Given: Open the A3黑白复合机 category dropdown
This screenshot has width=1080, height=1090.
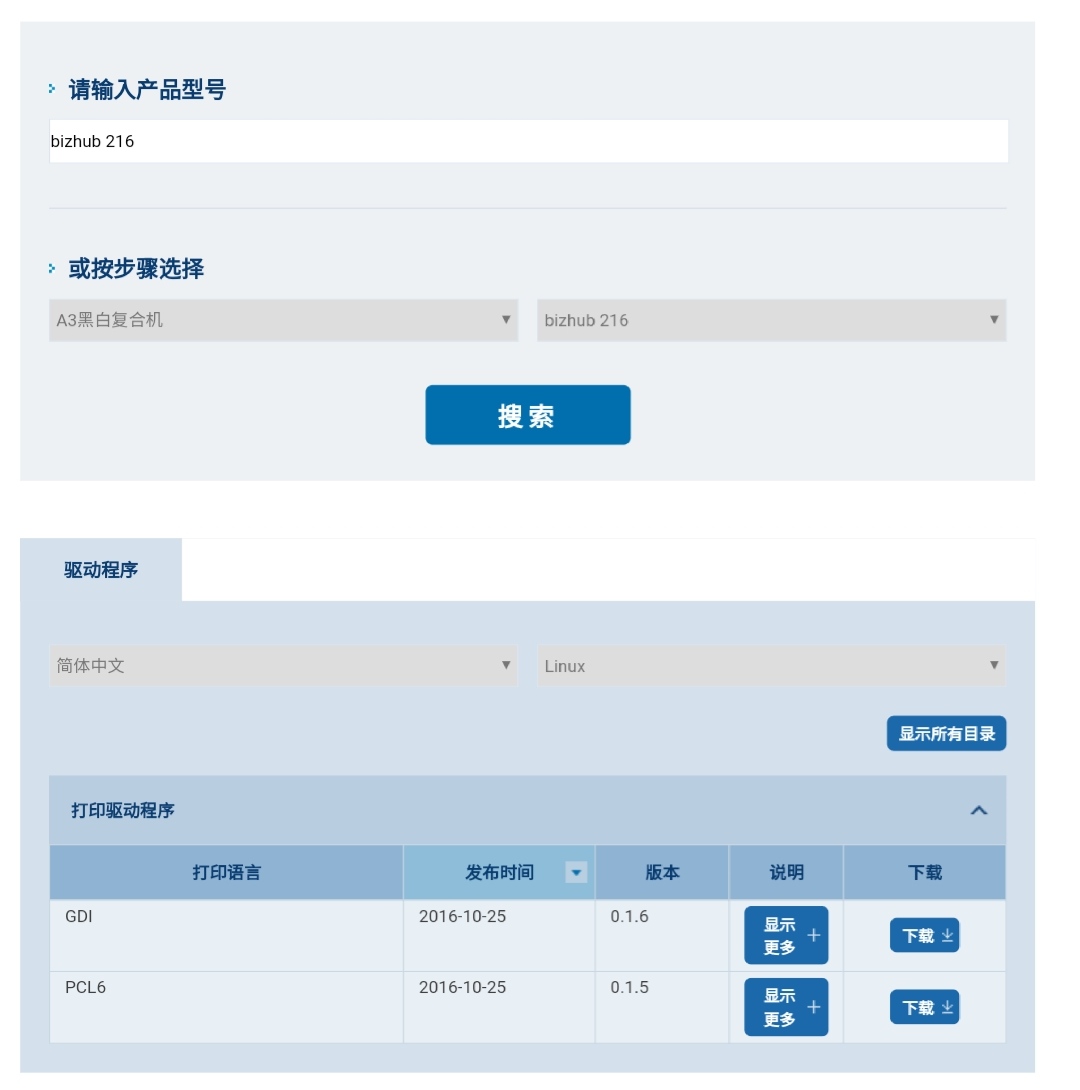Looking at the screenshot, I should (284, 320).
